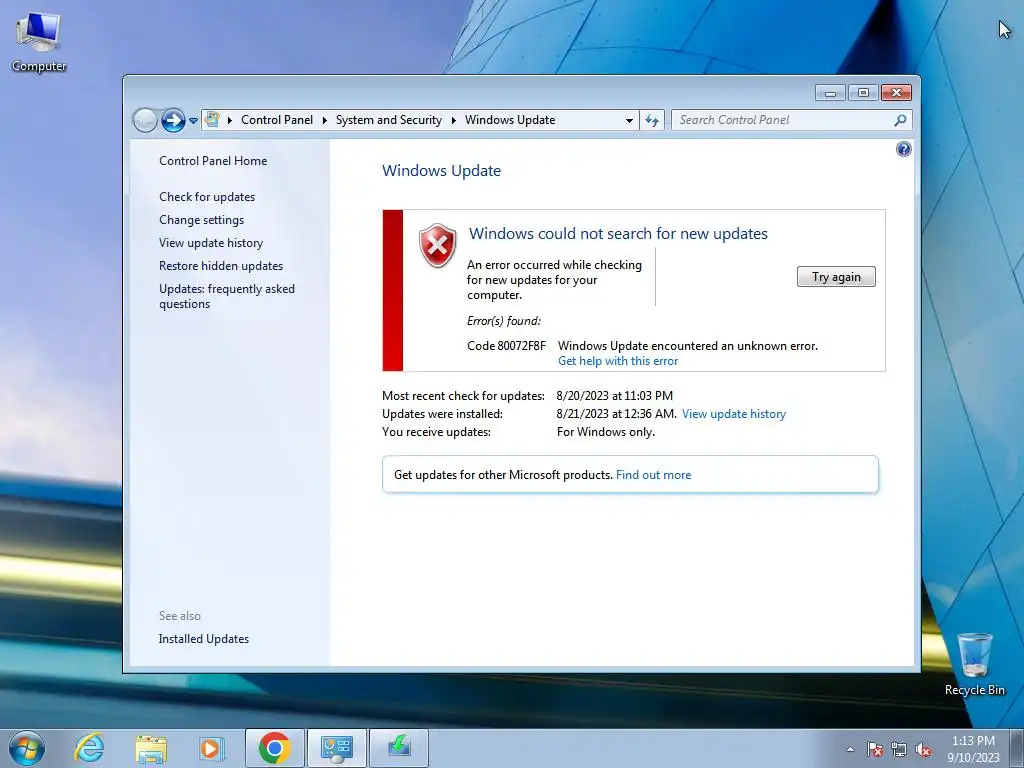The width and height of the screenshot is (1024, 768).
Task: Click the Windows Start orb
Action: coord(27,748)
